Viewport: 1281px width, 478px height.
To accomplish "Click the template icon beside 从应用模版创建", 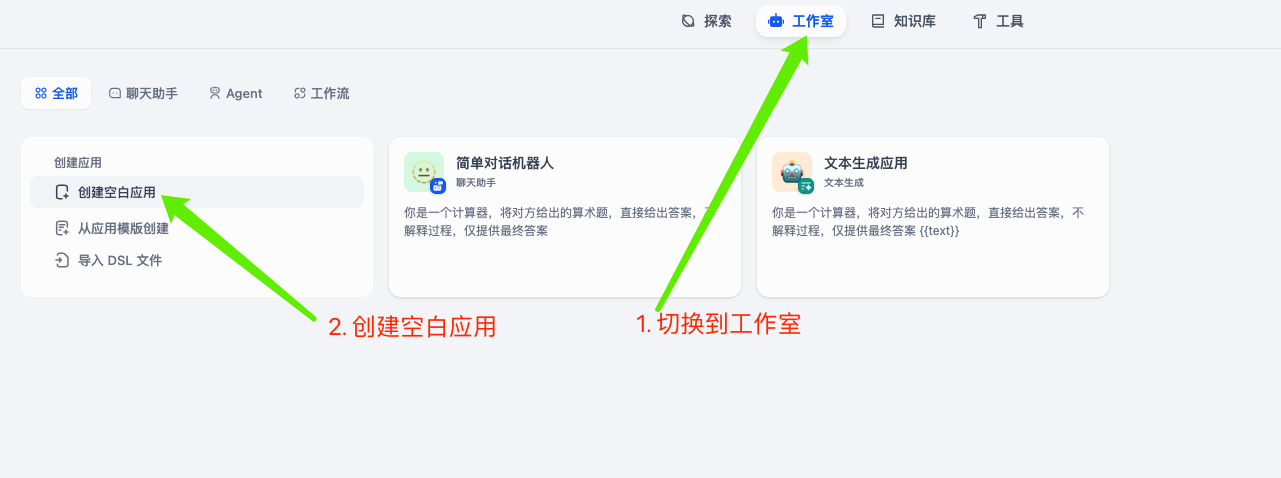I will coord(62,228).
